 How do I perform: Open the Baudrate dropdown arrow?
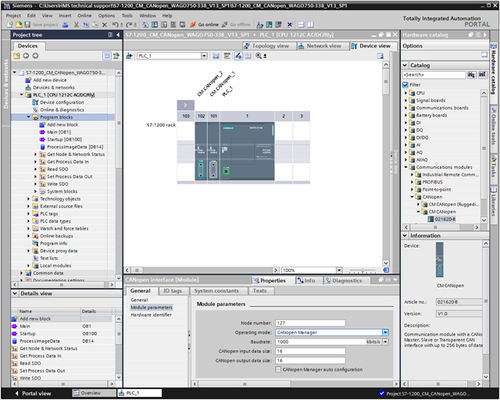[385, 342]
